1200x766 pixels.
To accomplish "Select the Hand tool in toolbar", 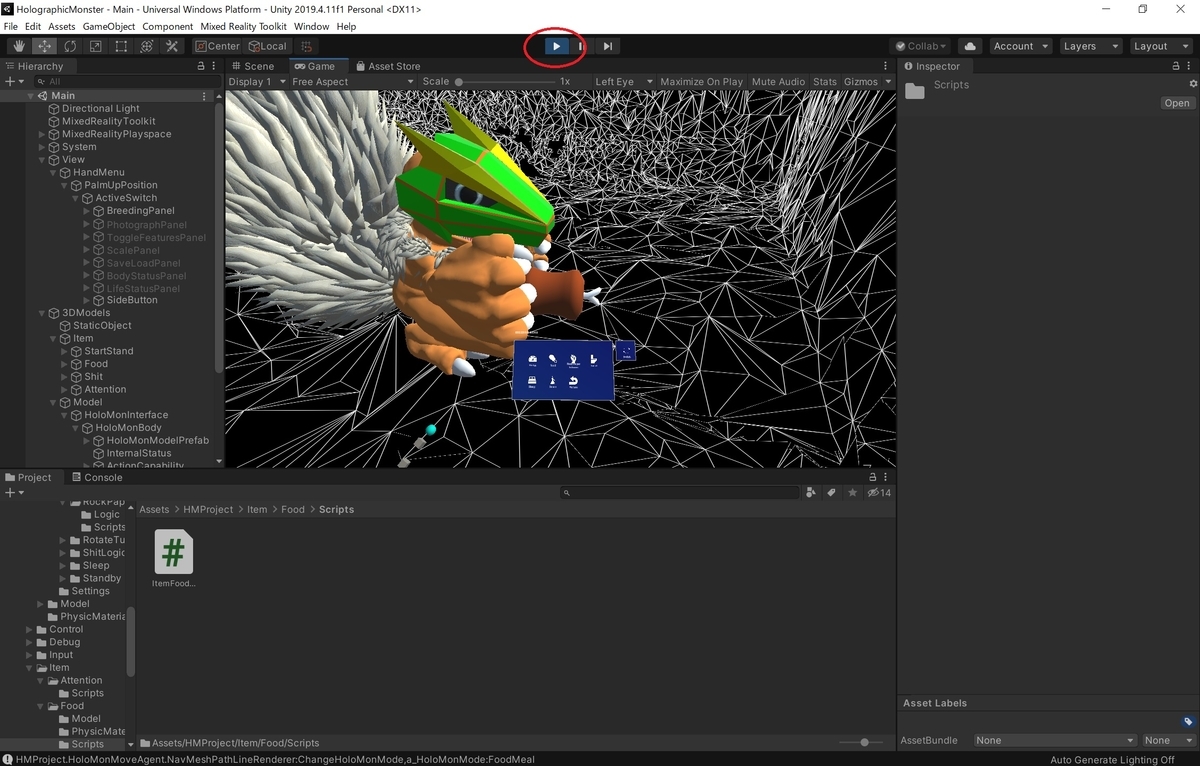I will [19, 46].
